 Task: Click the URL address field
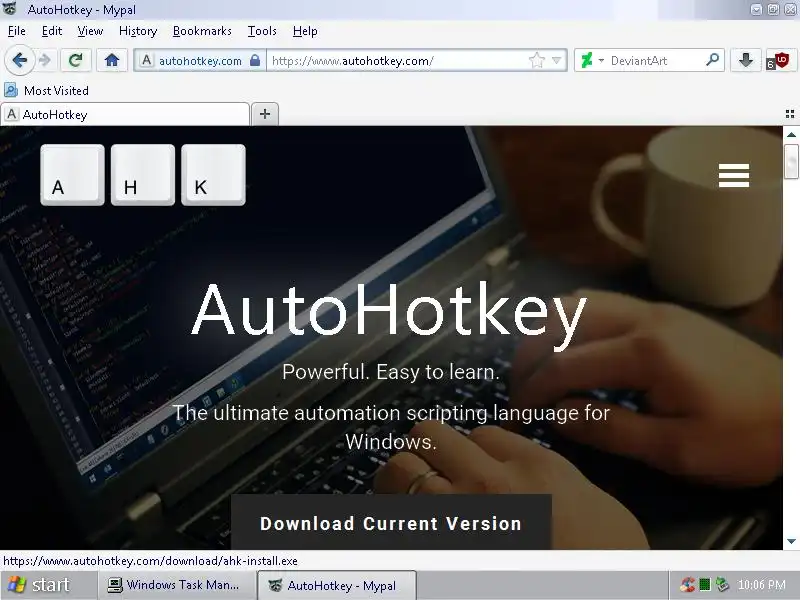coord(398,61)
